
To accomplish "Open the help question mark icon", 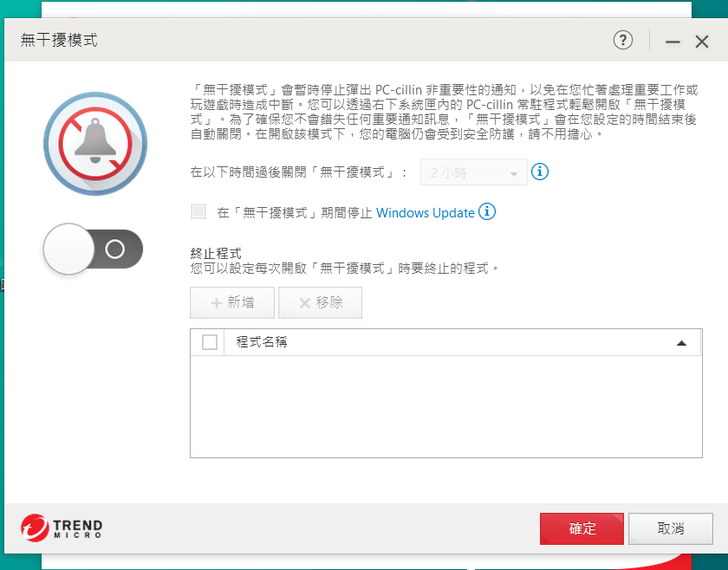I will pyautogui.click(x=623, y=40).
